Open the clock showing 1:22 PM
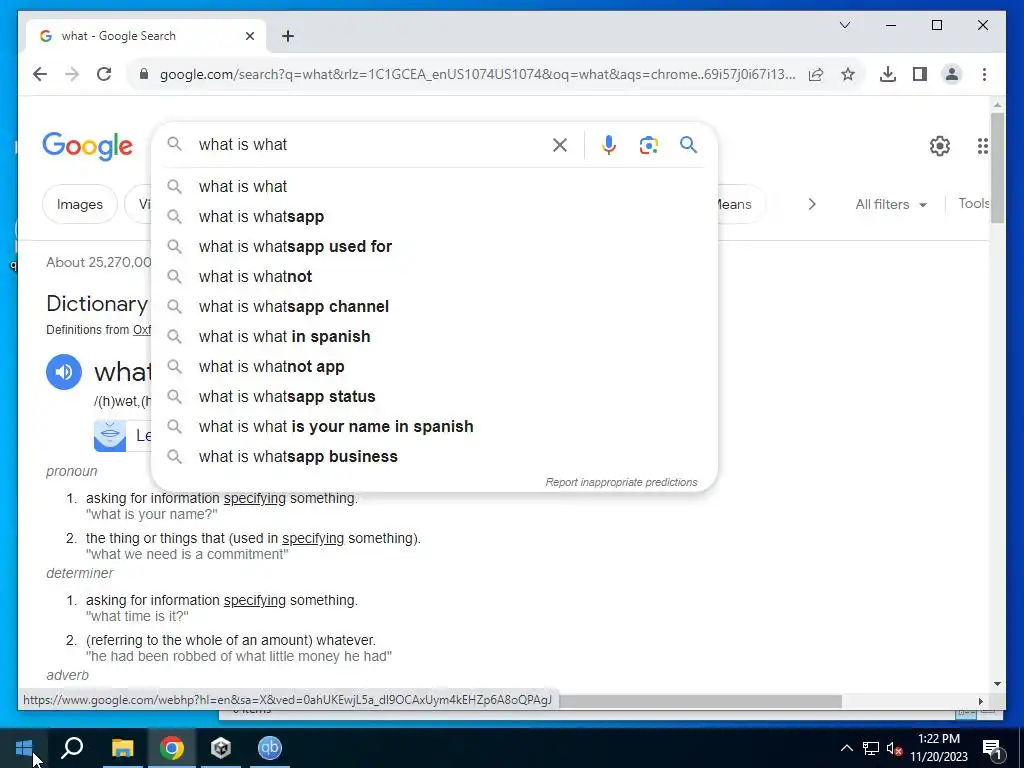Screen dimensions: 1024x768 click(x=939, y=748)
